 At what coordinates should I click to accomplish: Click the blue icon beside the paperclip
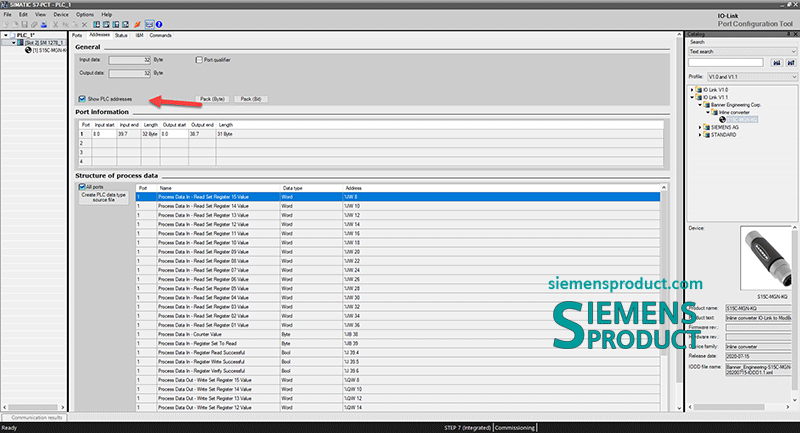(44, 24)
